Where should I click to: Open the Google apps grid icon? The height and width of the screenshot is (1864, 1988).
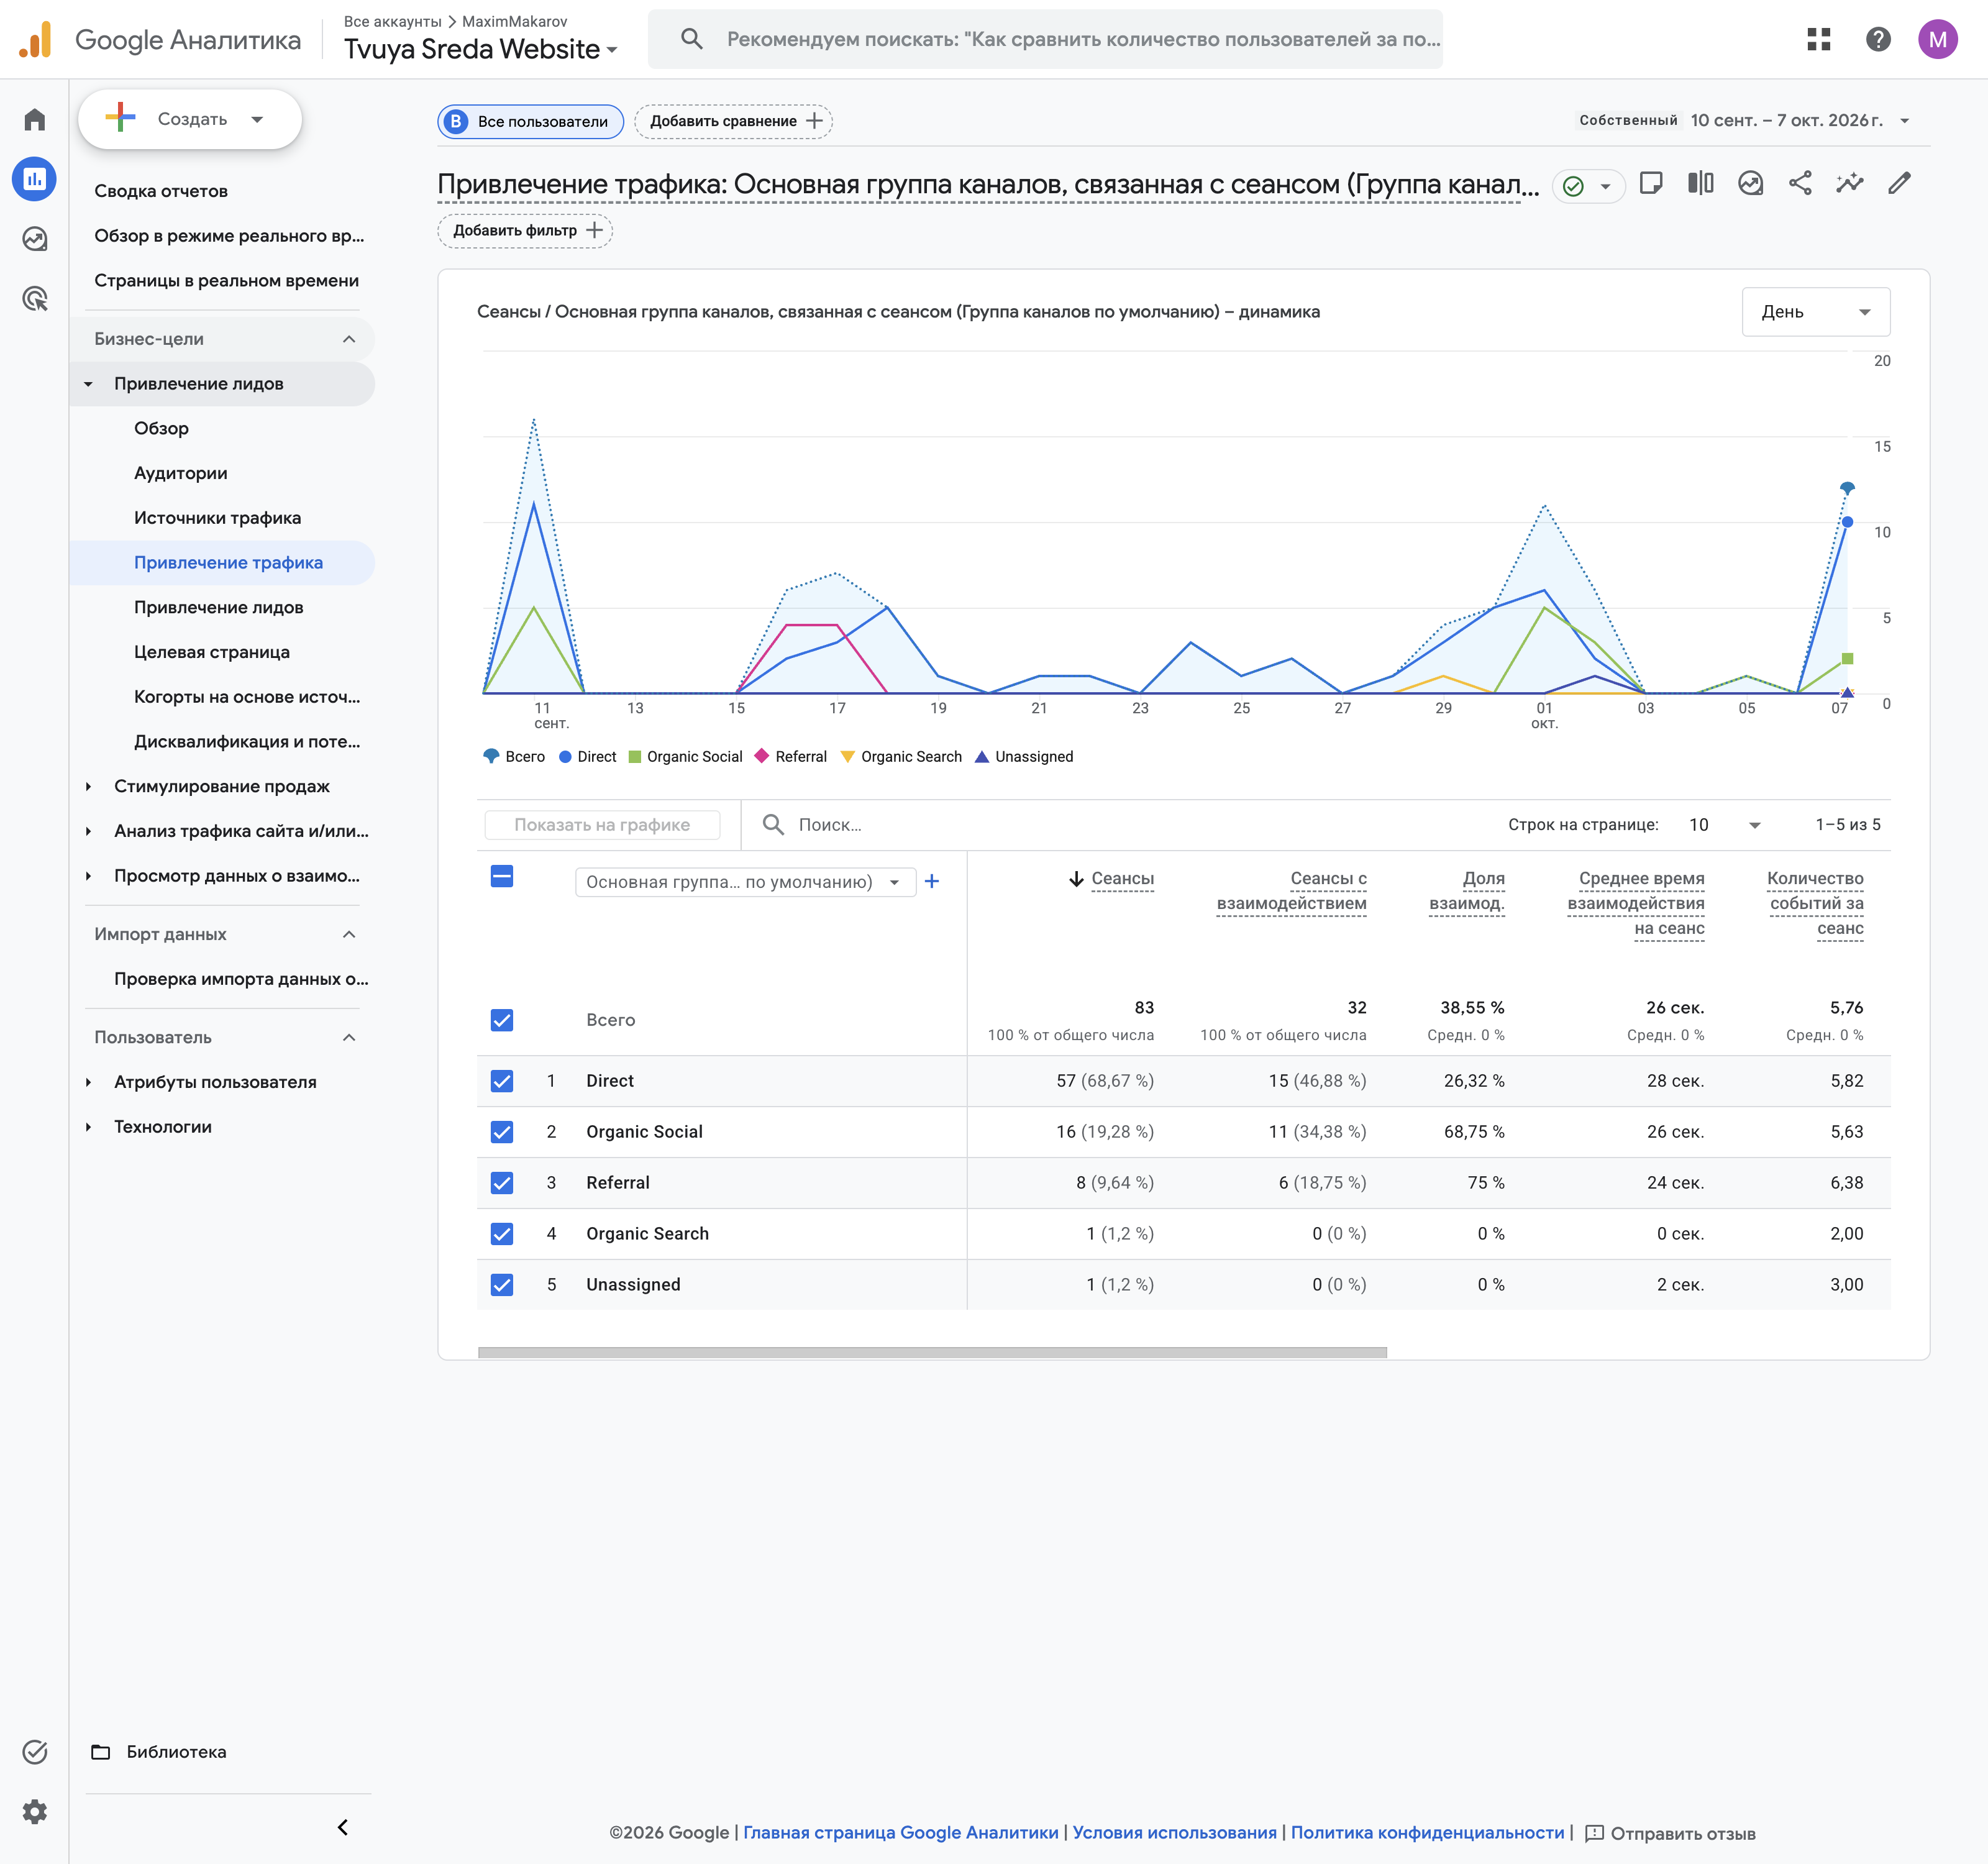coord(1818,39)
